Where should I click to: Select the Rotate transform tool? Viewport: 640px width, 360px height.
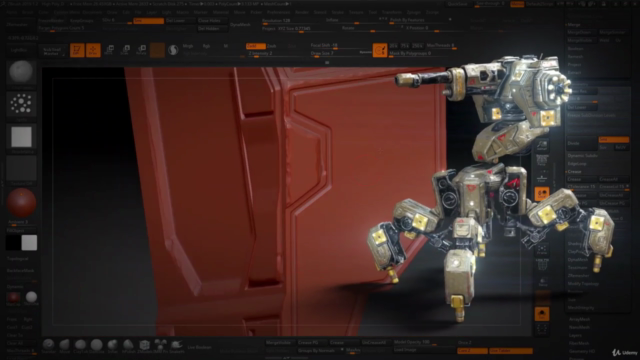141,50
